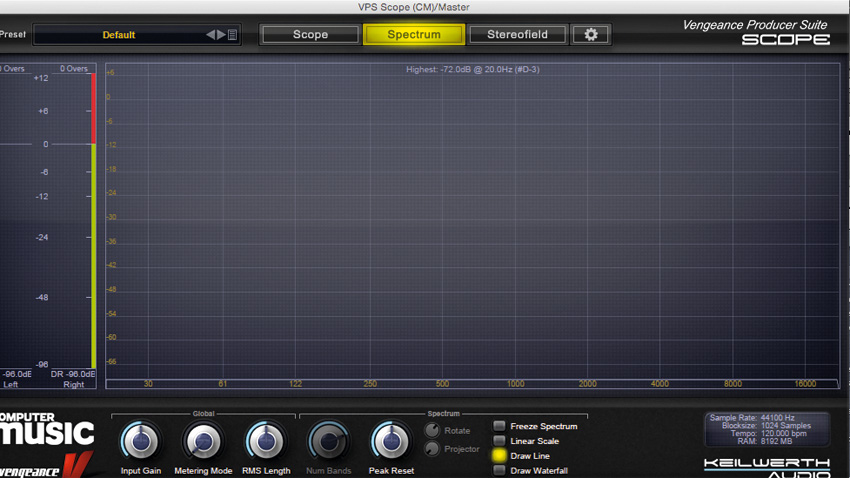Go to the next preset arrow

click(x=221, y=35)
